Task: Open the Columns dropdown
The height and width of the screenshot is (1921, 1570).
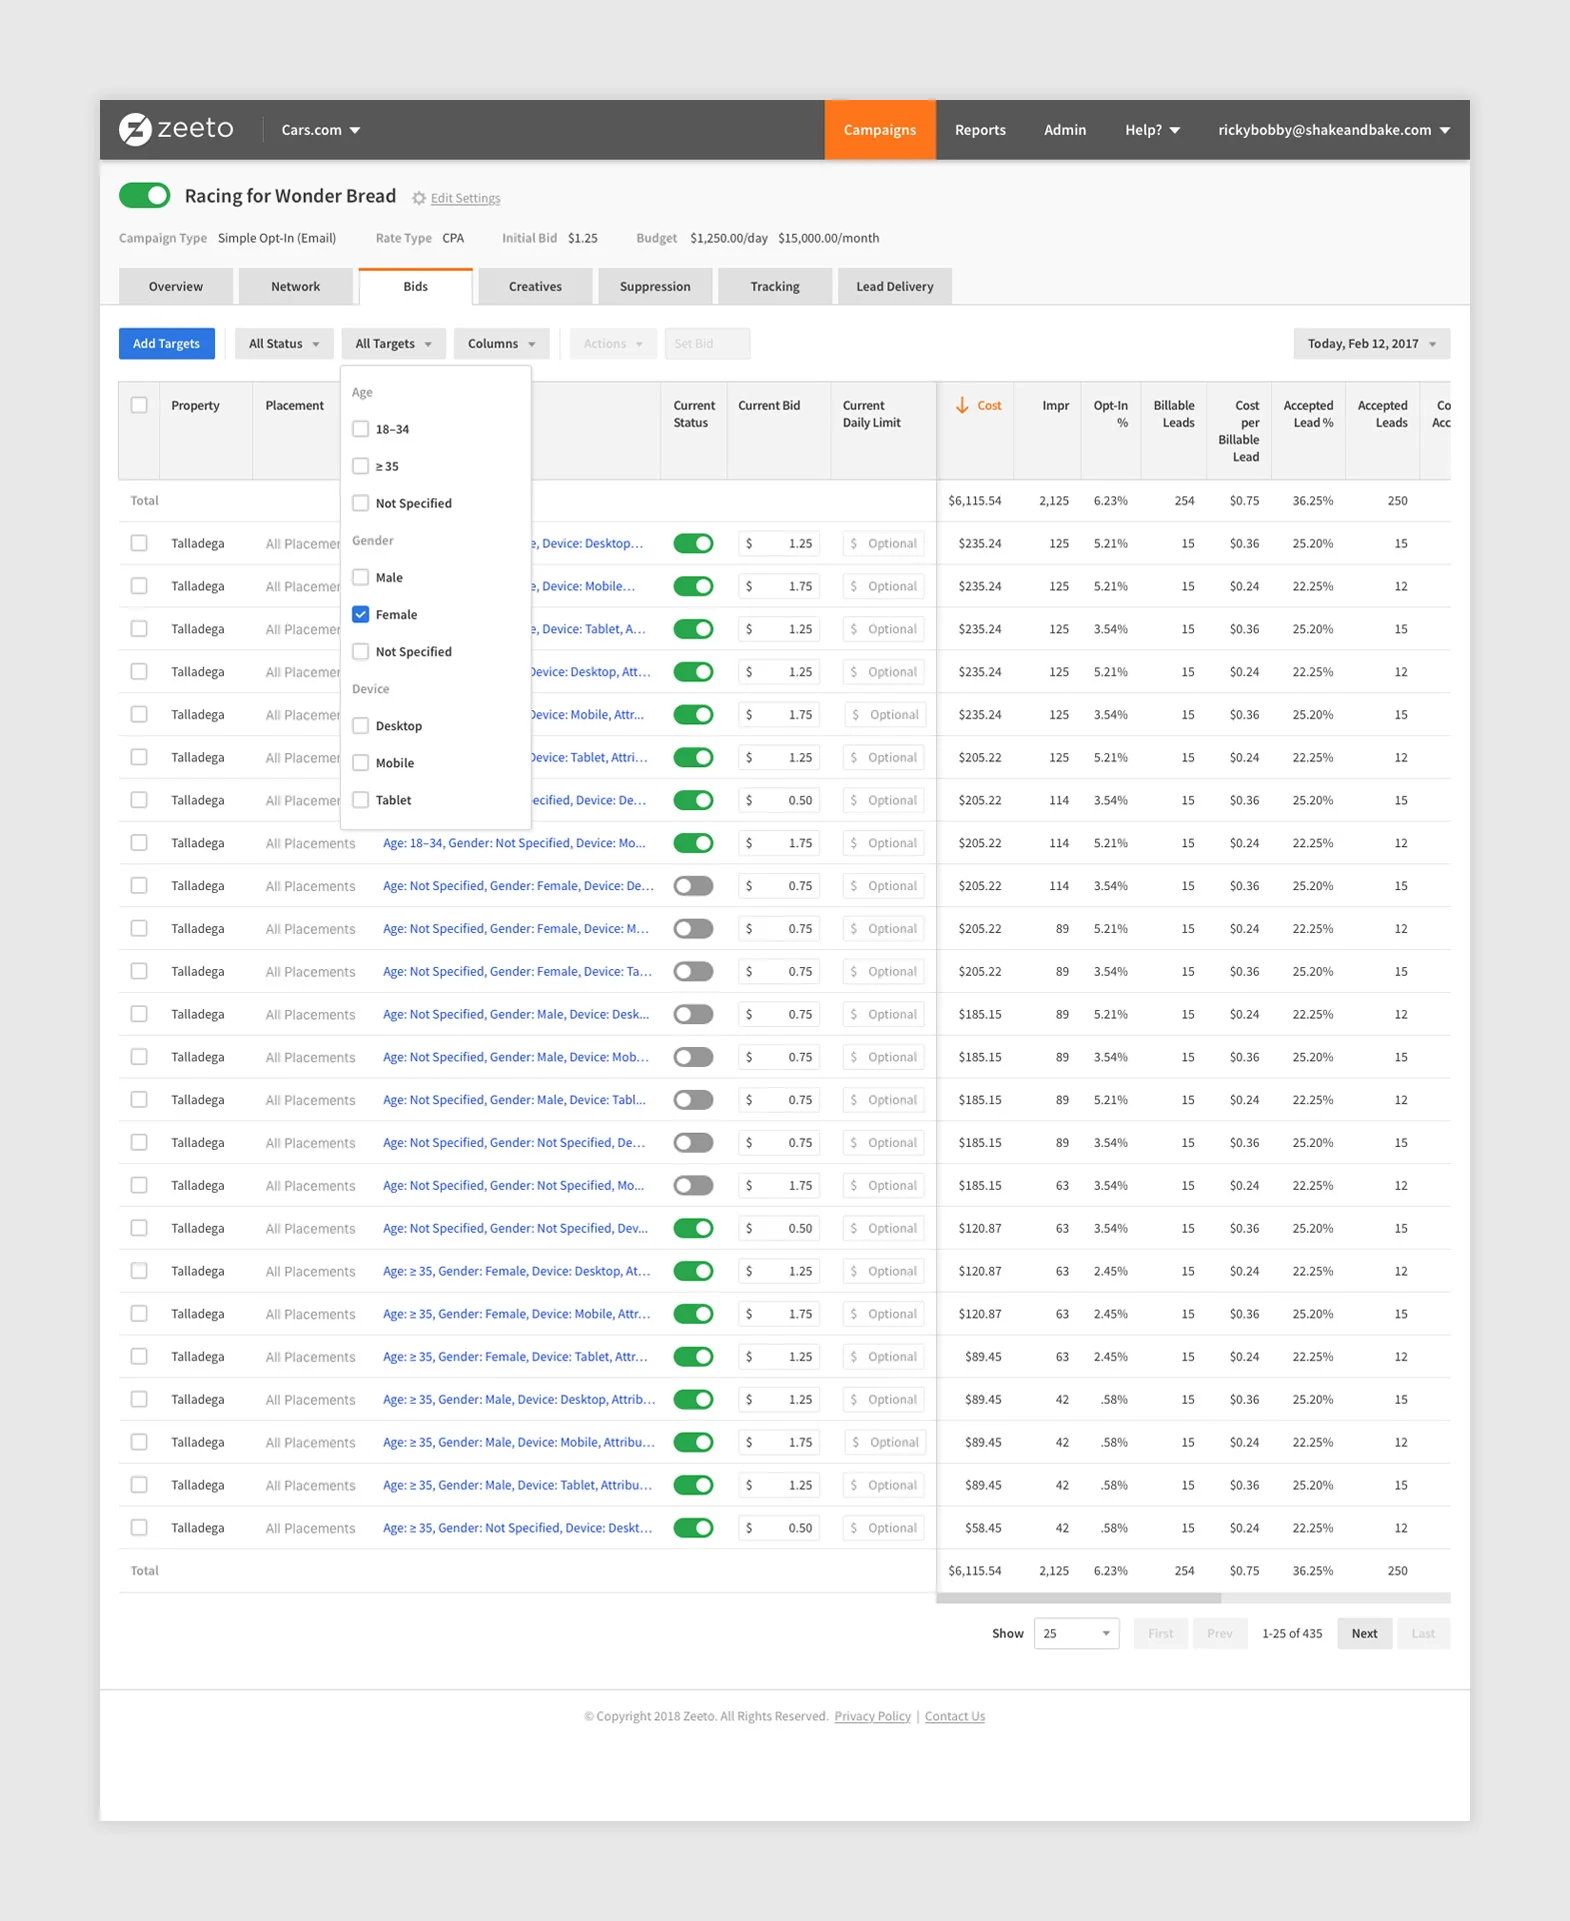Action: [501, 344]
